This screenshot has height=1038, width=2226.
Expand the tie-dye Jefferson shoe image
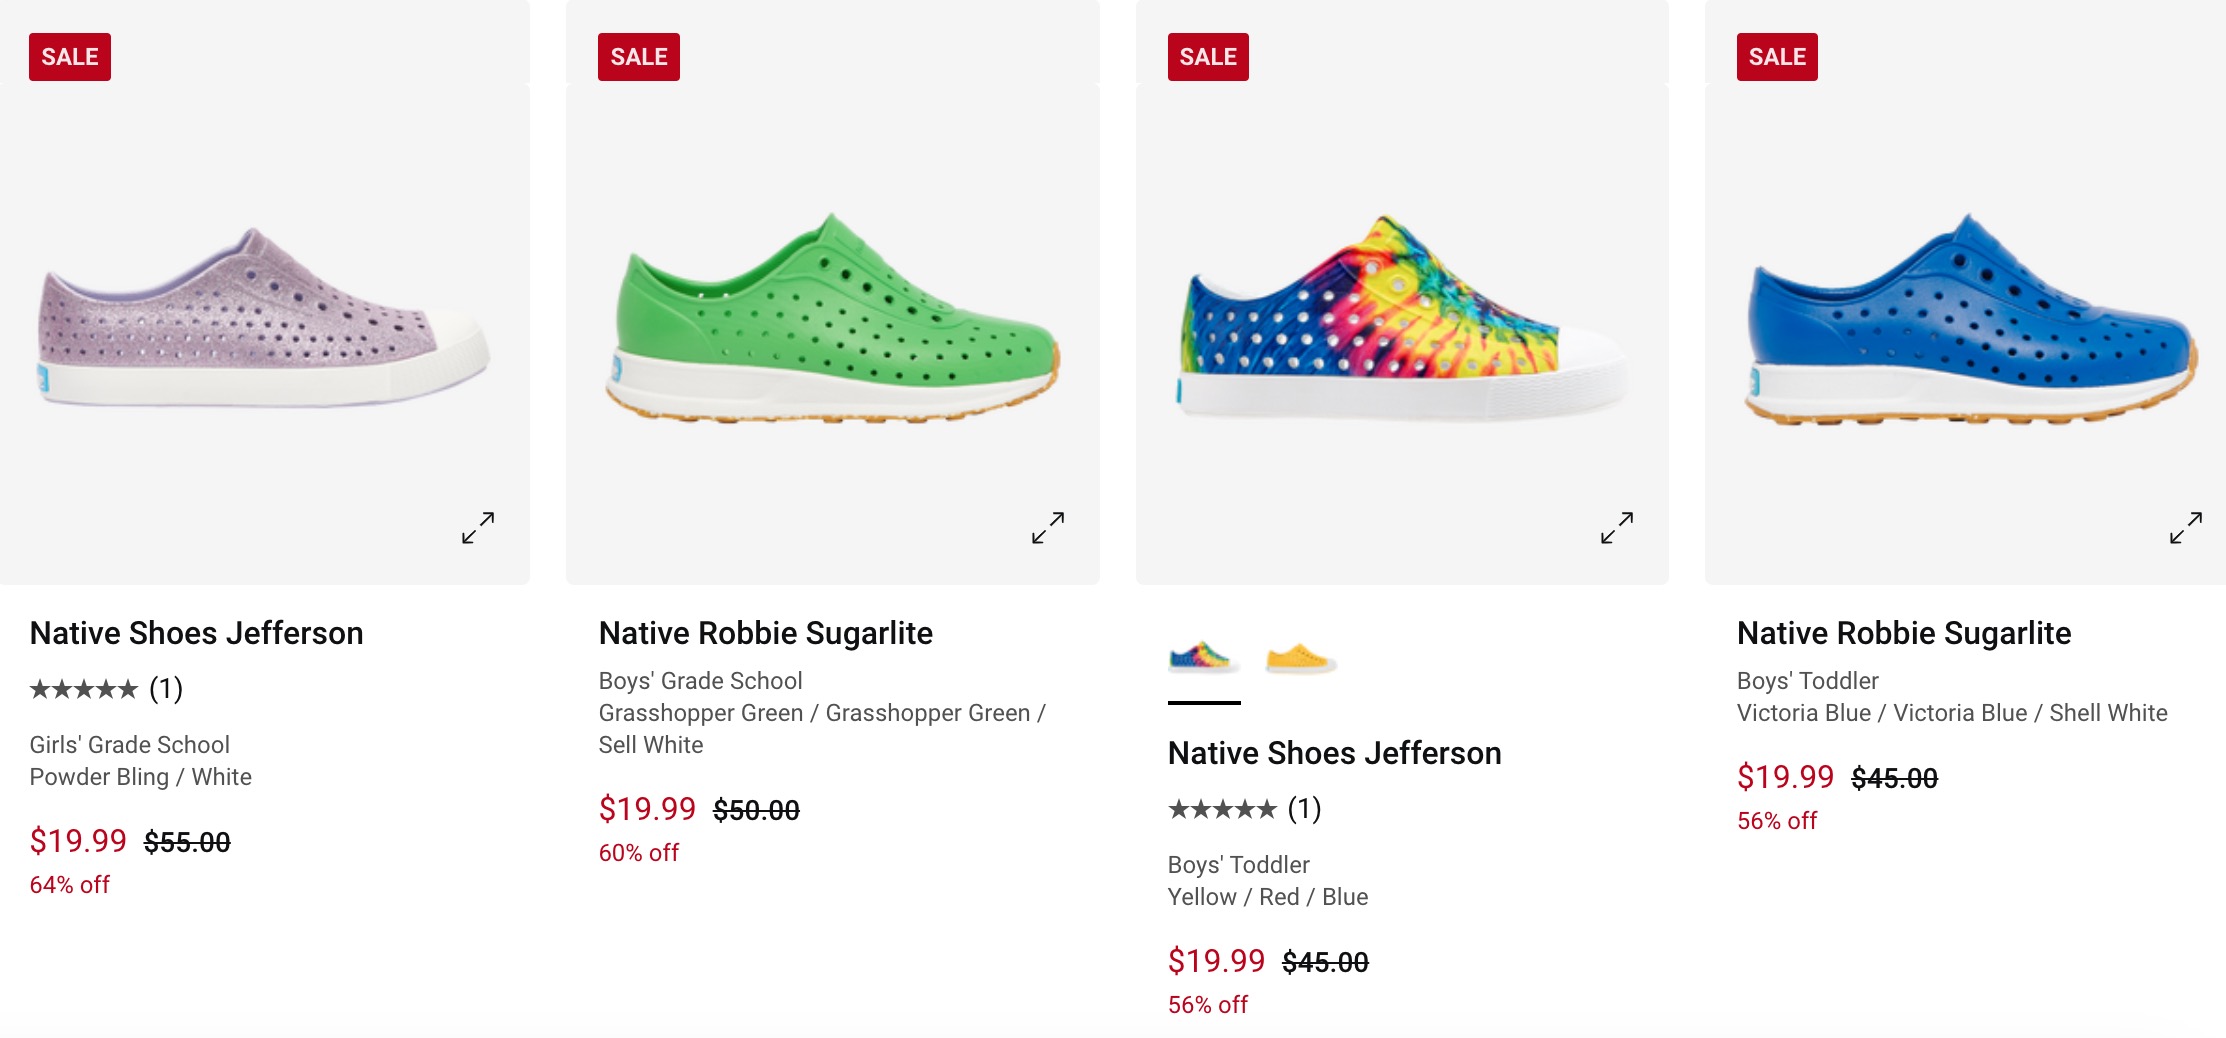pos(1616,527)
